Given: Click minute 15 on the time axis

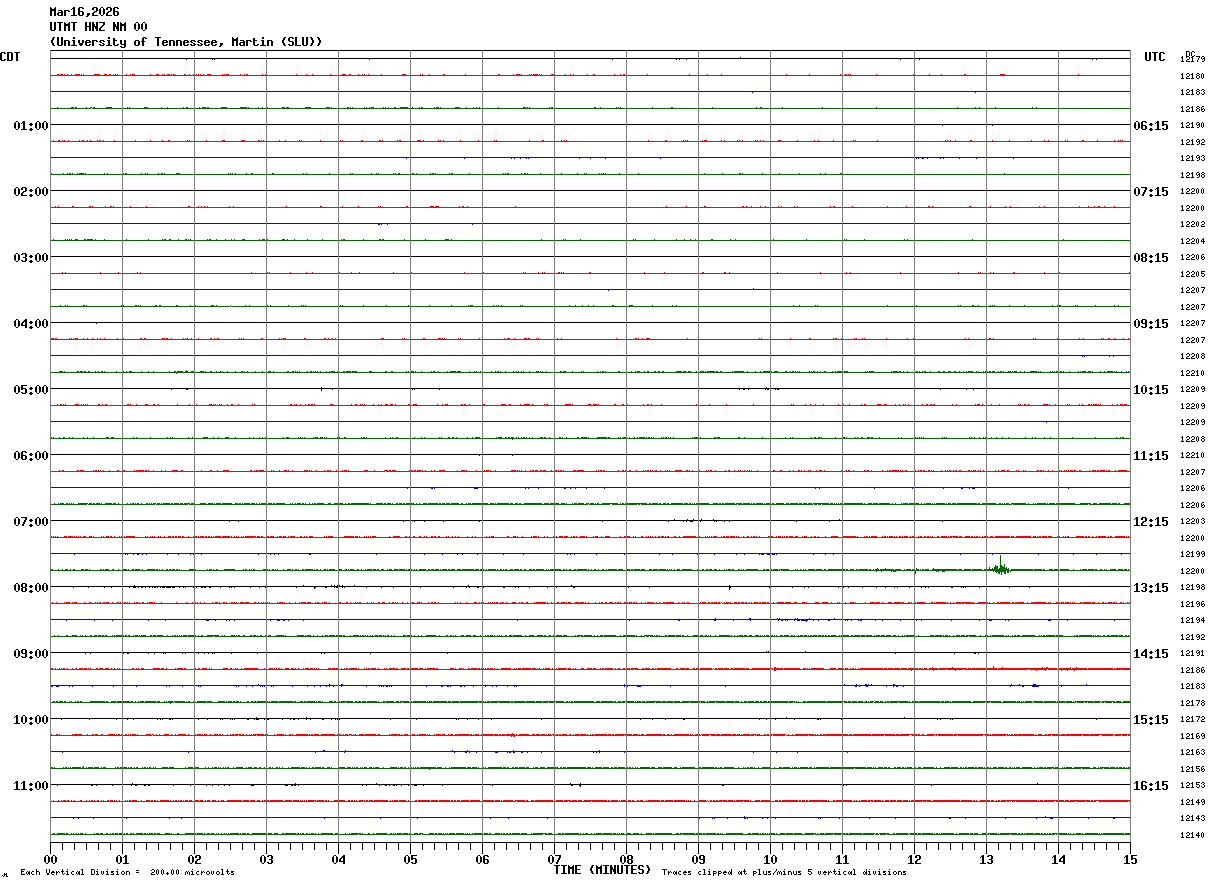Looking at the screenshot, I should point(1130,859).
